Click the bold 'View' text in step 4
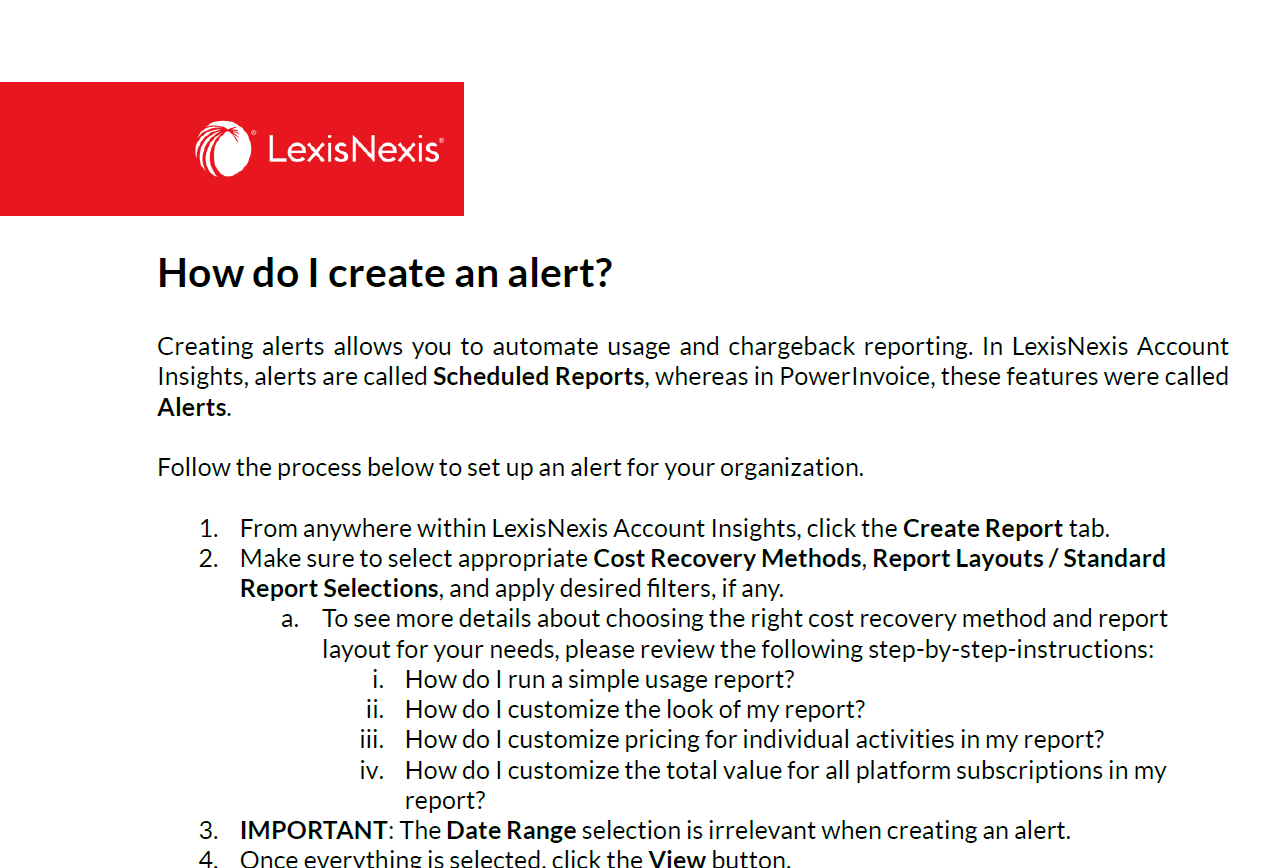This screenshot has width=1286, height=868. [677, 858]
